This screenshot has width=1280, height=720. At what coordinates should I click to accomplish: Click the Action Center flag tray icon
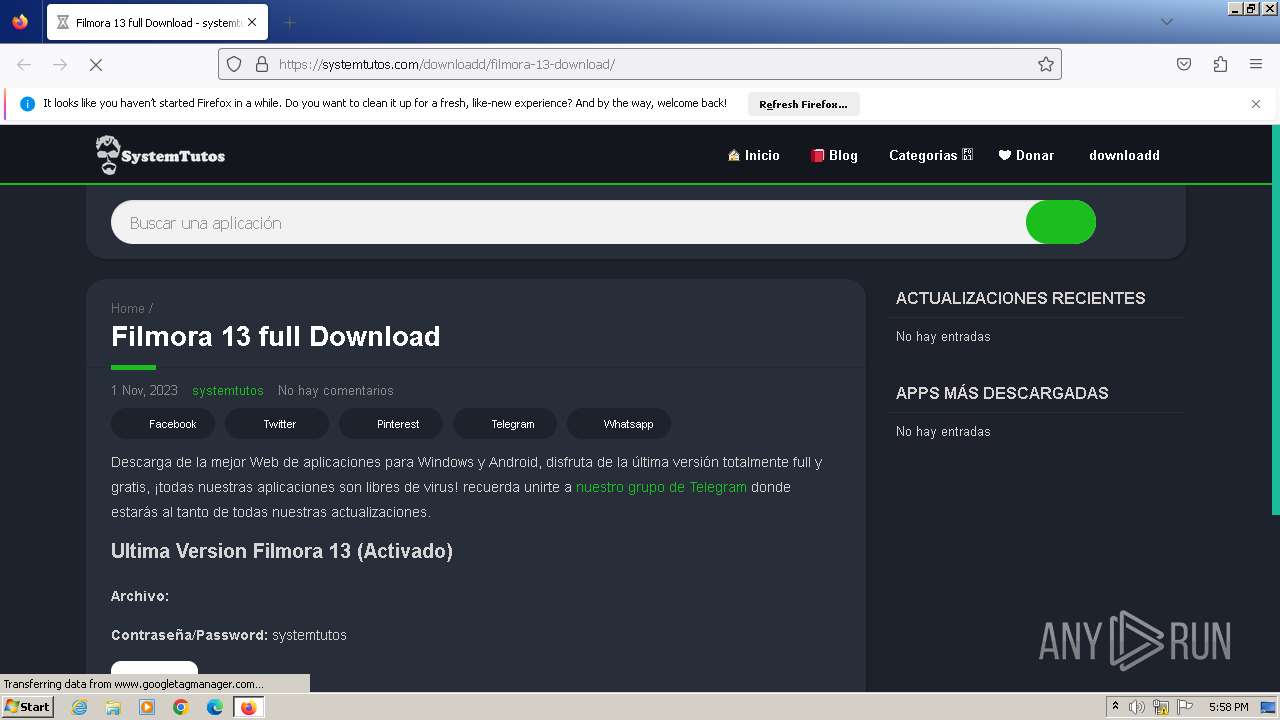[x=1185, y=707]
